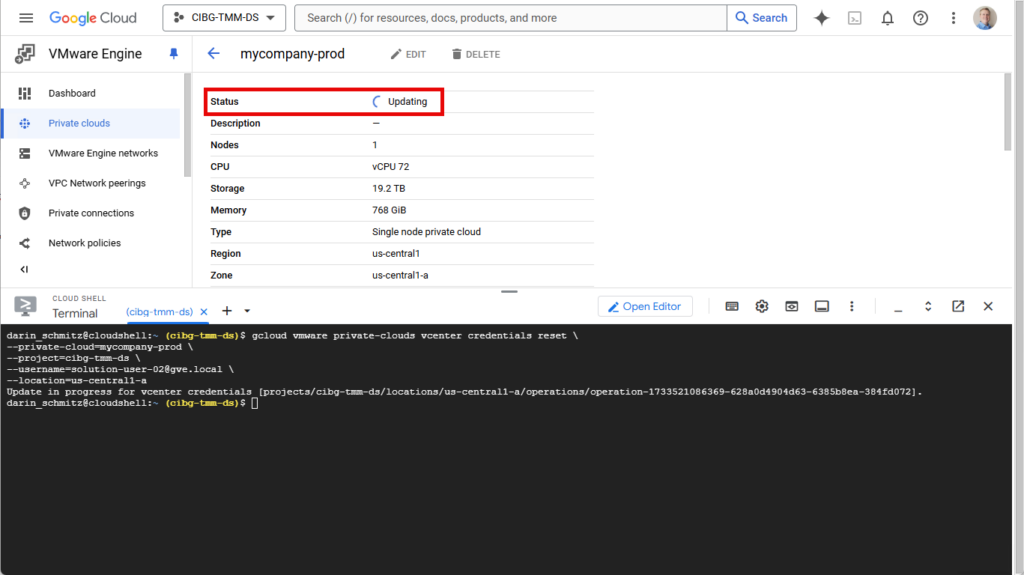The height and width of the screenshot is (575, 1024).
Task: Click the 'vCPU 72' CPU value
Action: pyautogui.click(x=391, y=167)
